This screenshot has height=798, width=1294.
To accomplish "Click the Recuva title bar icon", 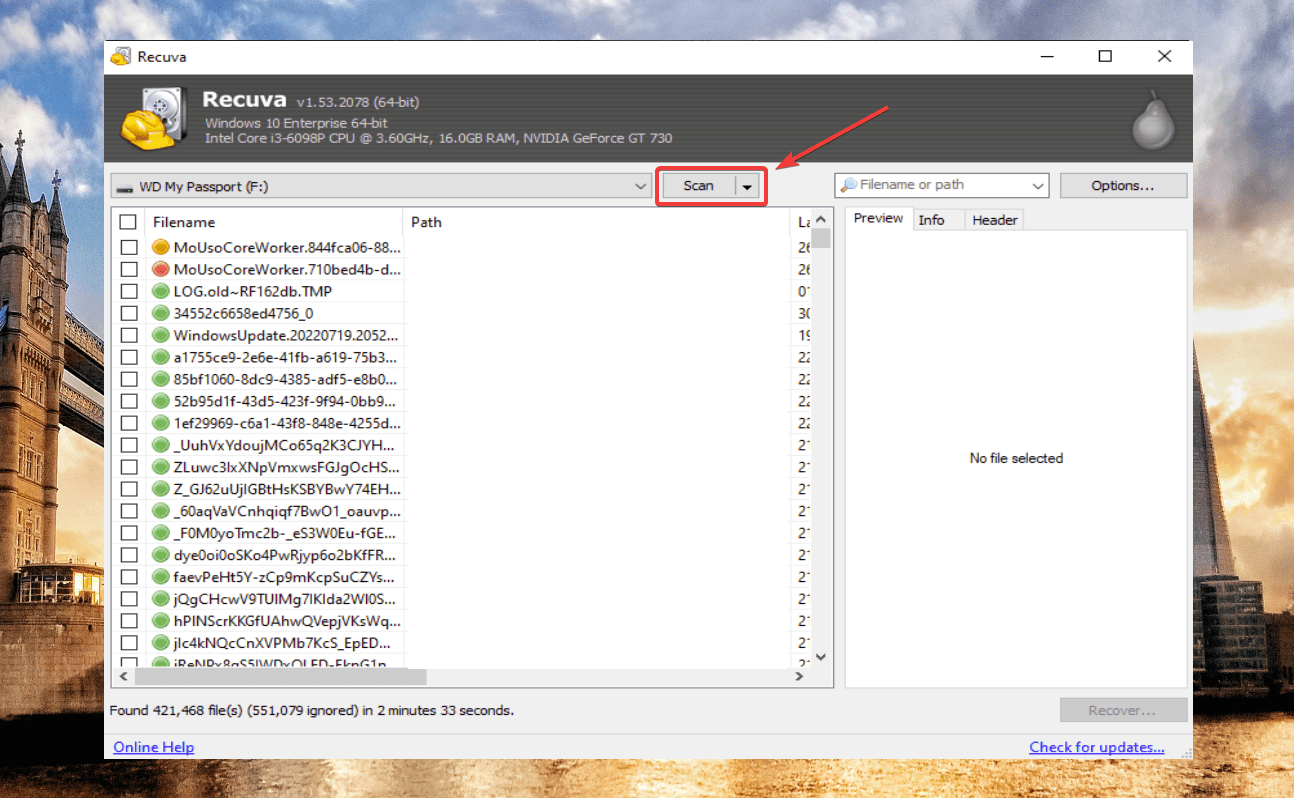I will [120, 57].
